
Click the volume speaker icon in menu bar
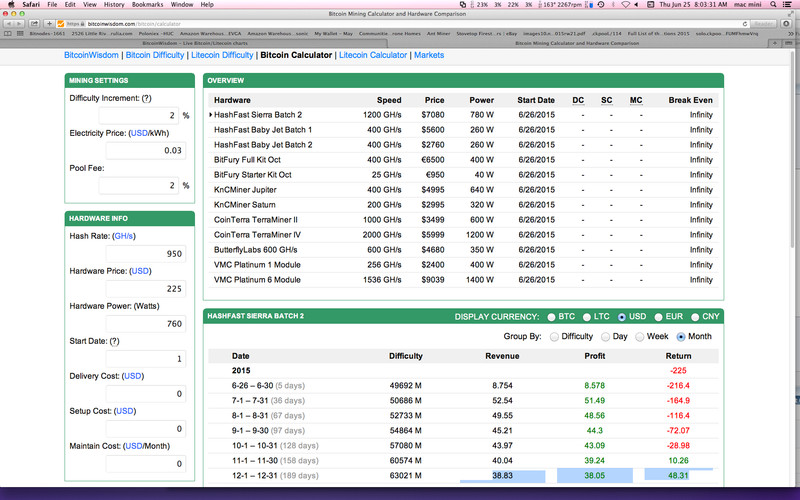(636, 4)
